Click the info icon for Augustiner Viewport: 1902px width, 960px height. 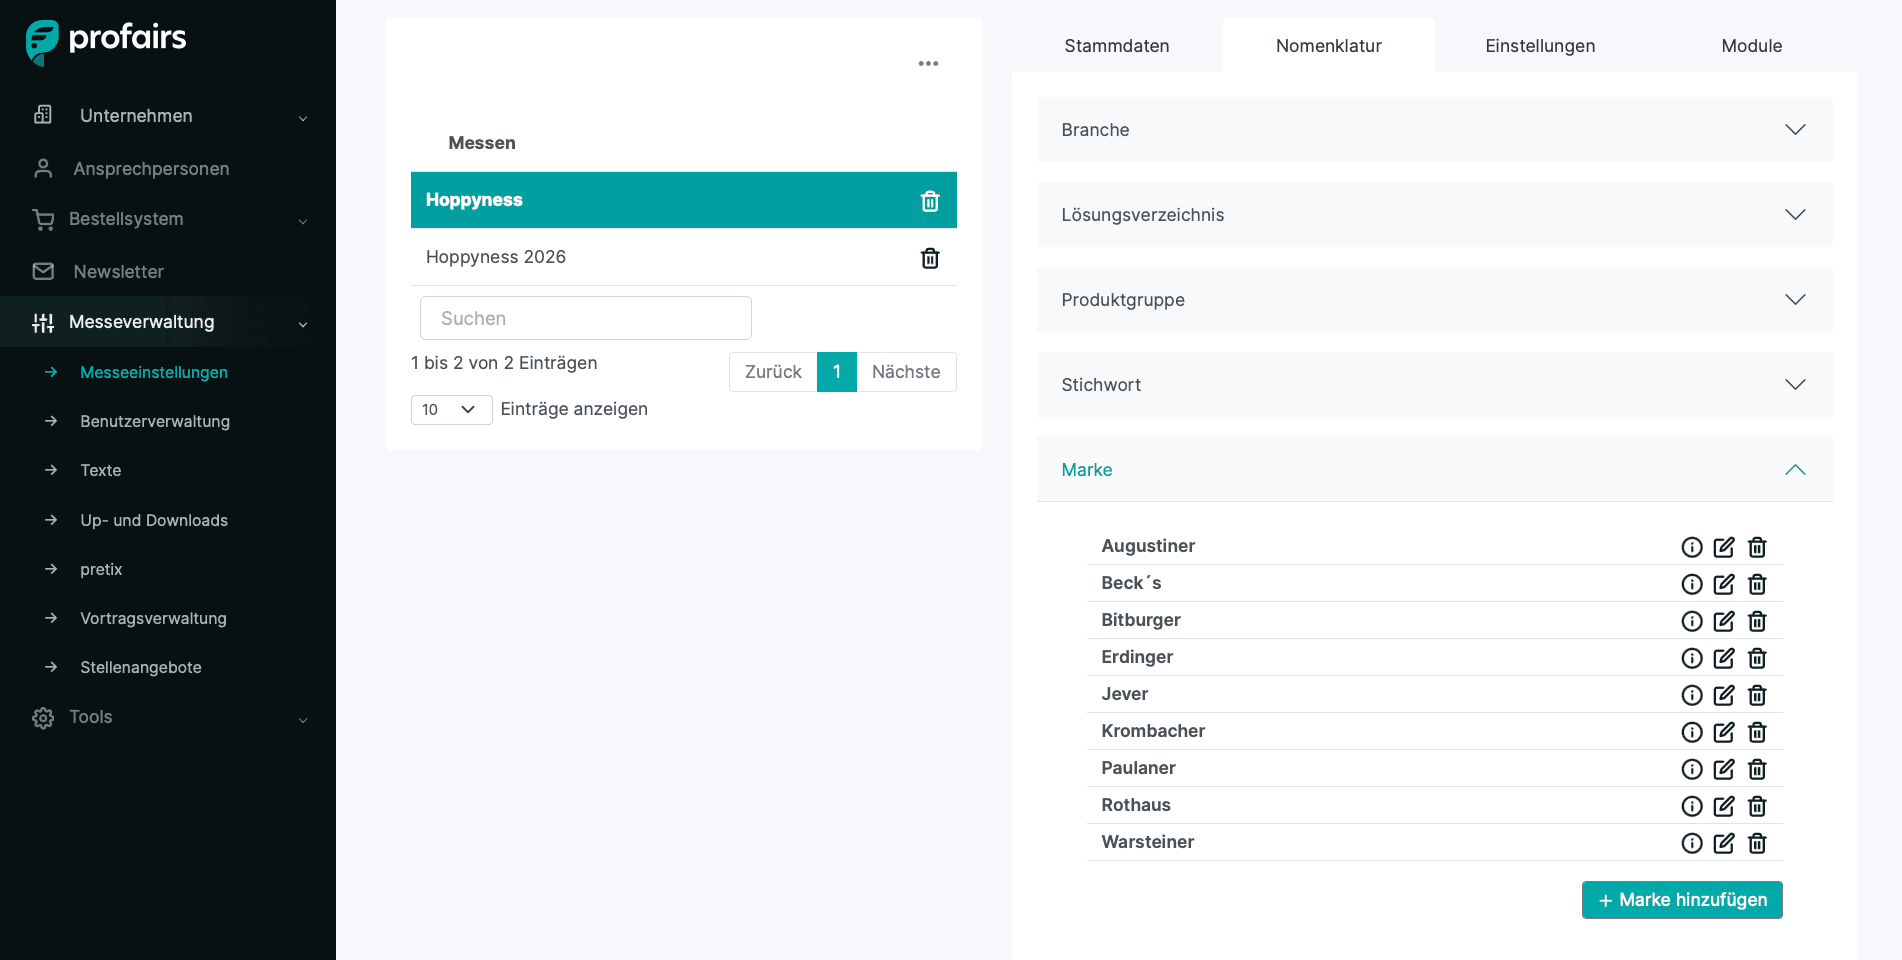tap(1692, 547)
